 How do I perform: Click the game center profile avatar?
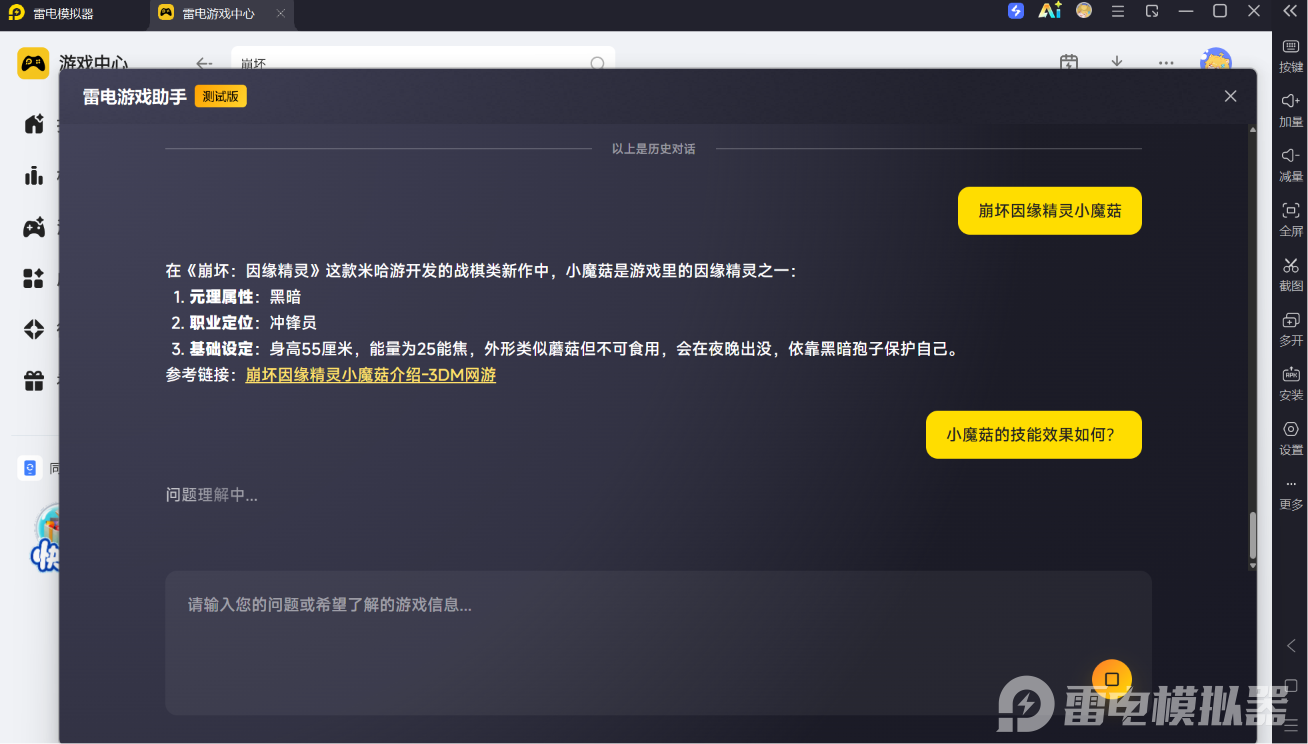click(1216, 60)
